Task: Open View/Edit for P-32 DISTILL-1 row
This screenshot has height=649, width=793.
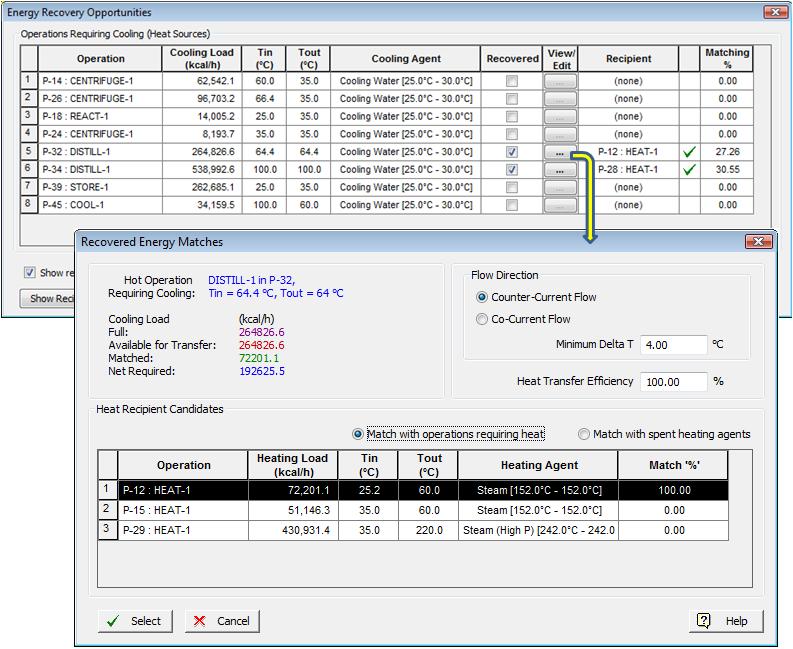Action: (x=559, y=153)
